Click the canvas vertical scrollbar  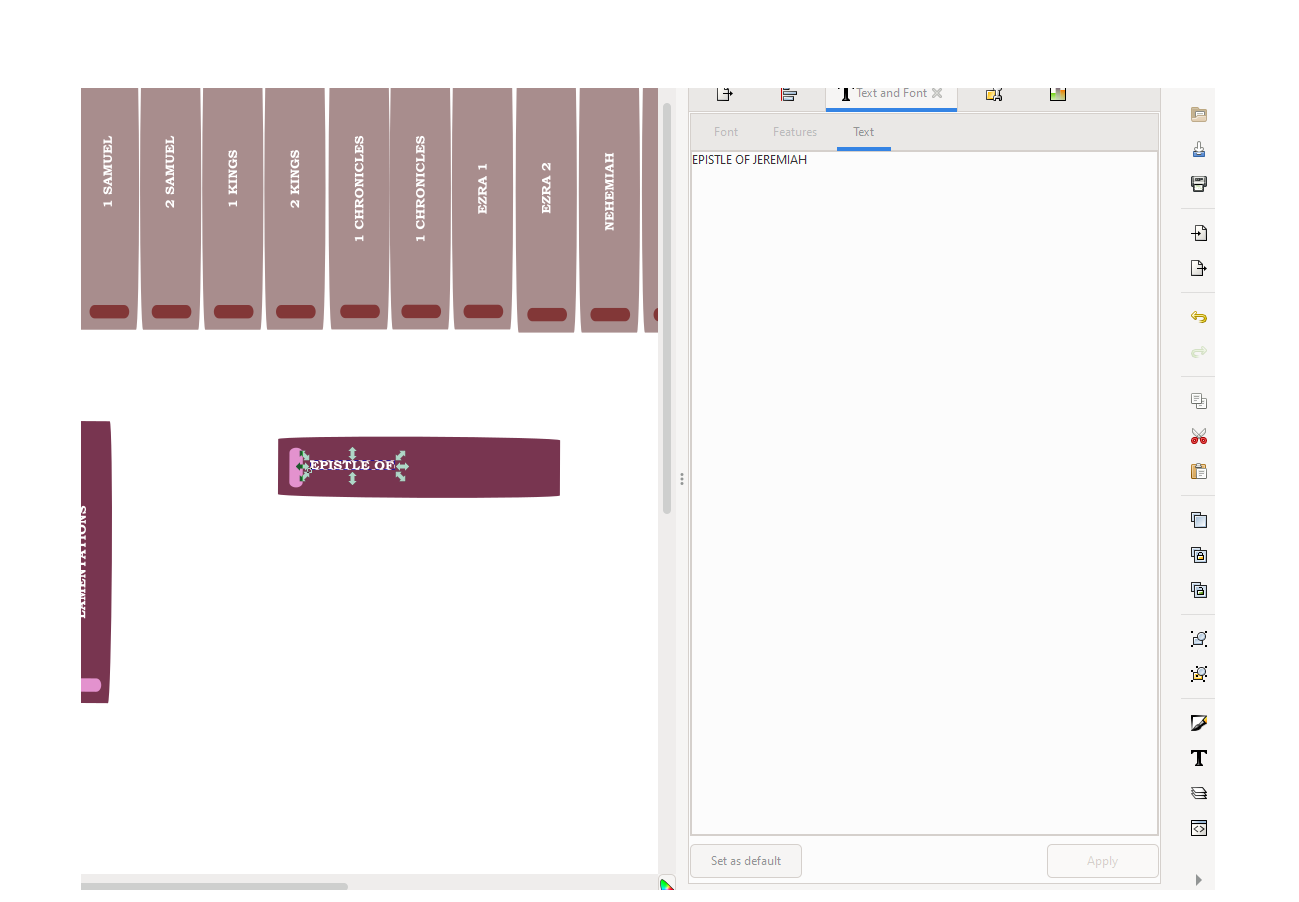click(x=667, y=308)
